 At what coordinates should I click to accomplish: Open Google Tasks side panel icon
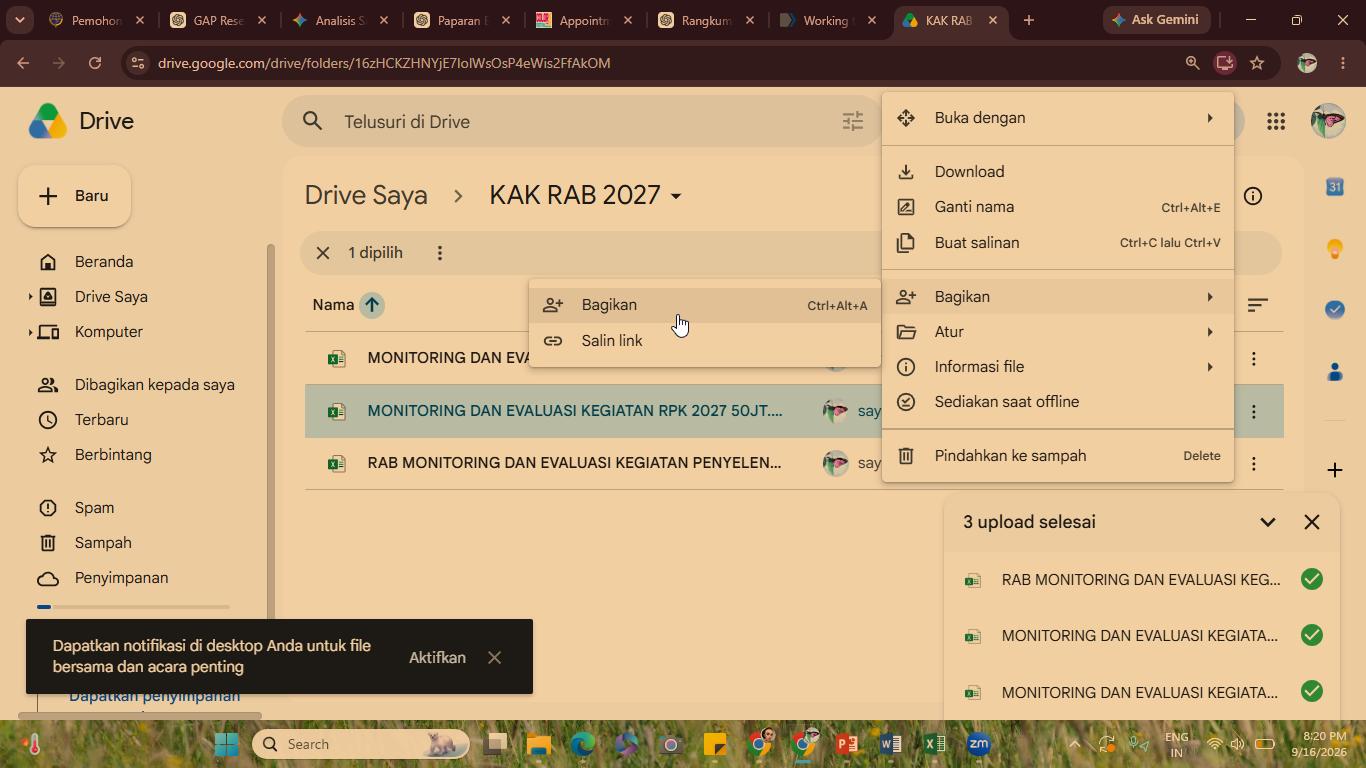pos(1334,310)
